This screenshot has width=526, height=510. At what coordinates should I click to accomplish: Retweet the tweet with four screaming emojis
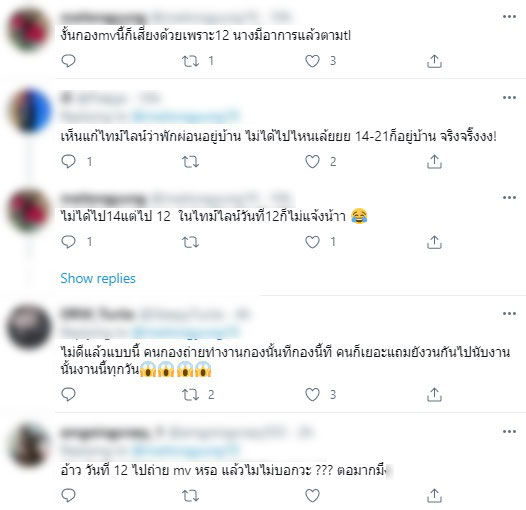point(190,395)
